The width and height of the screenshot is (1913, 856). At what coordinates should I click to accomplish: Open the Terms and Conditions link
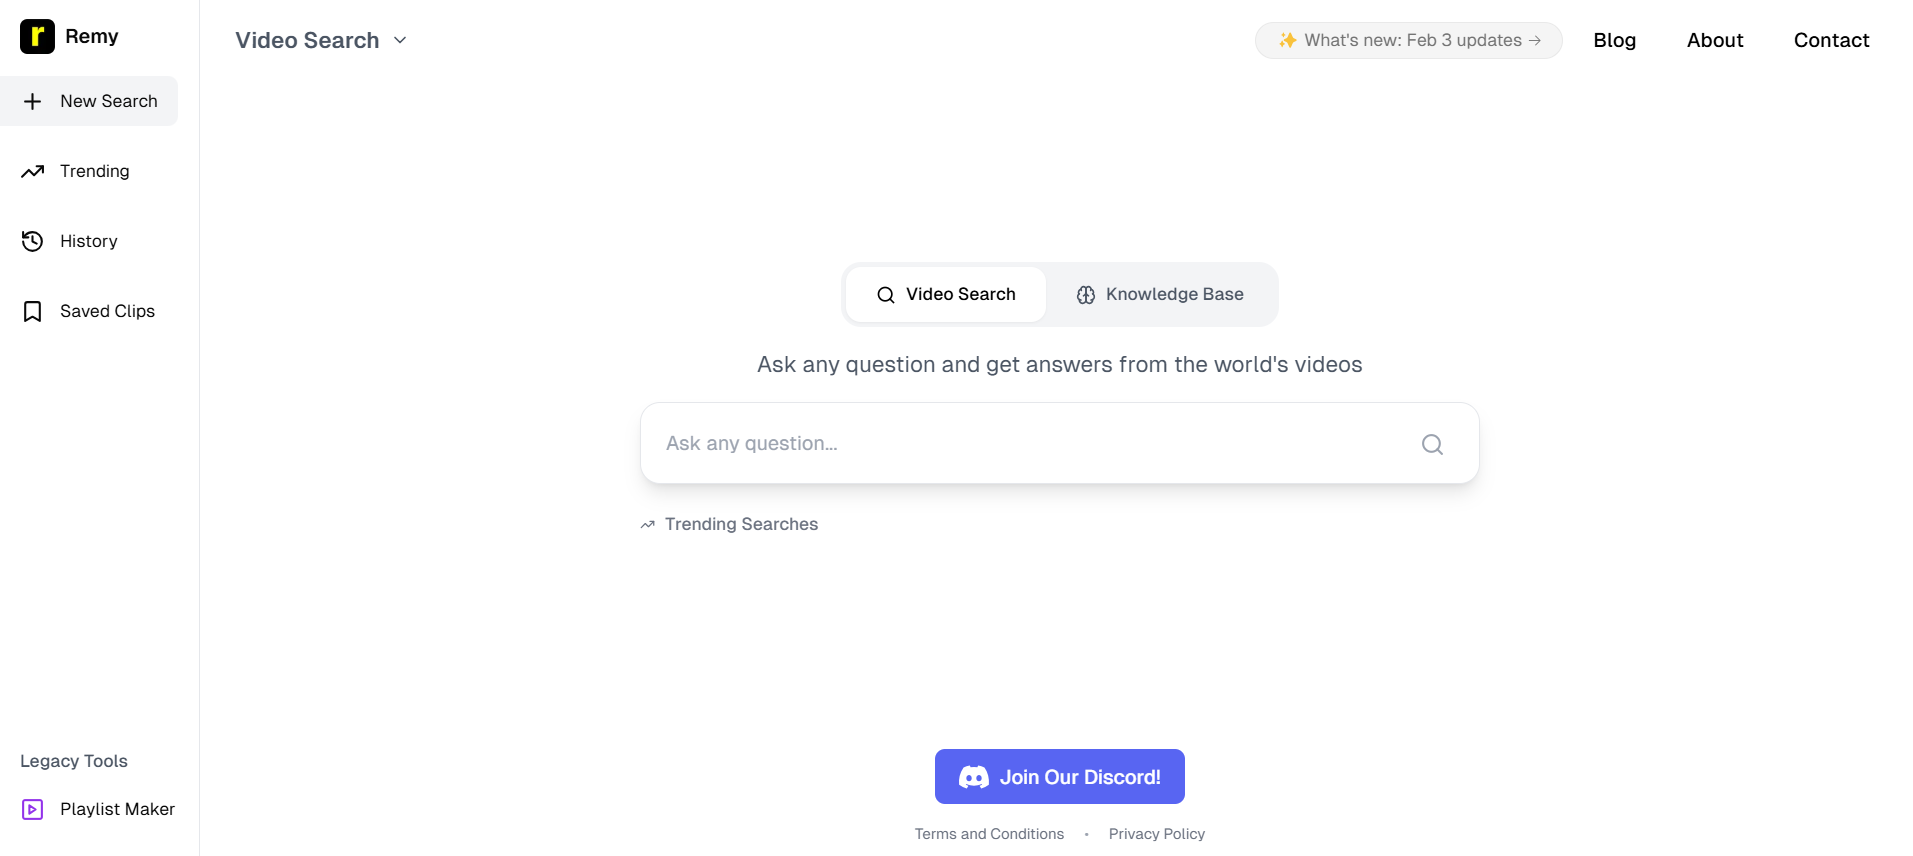pos(989,834)
